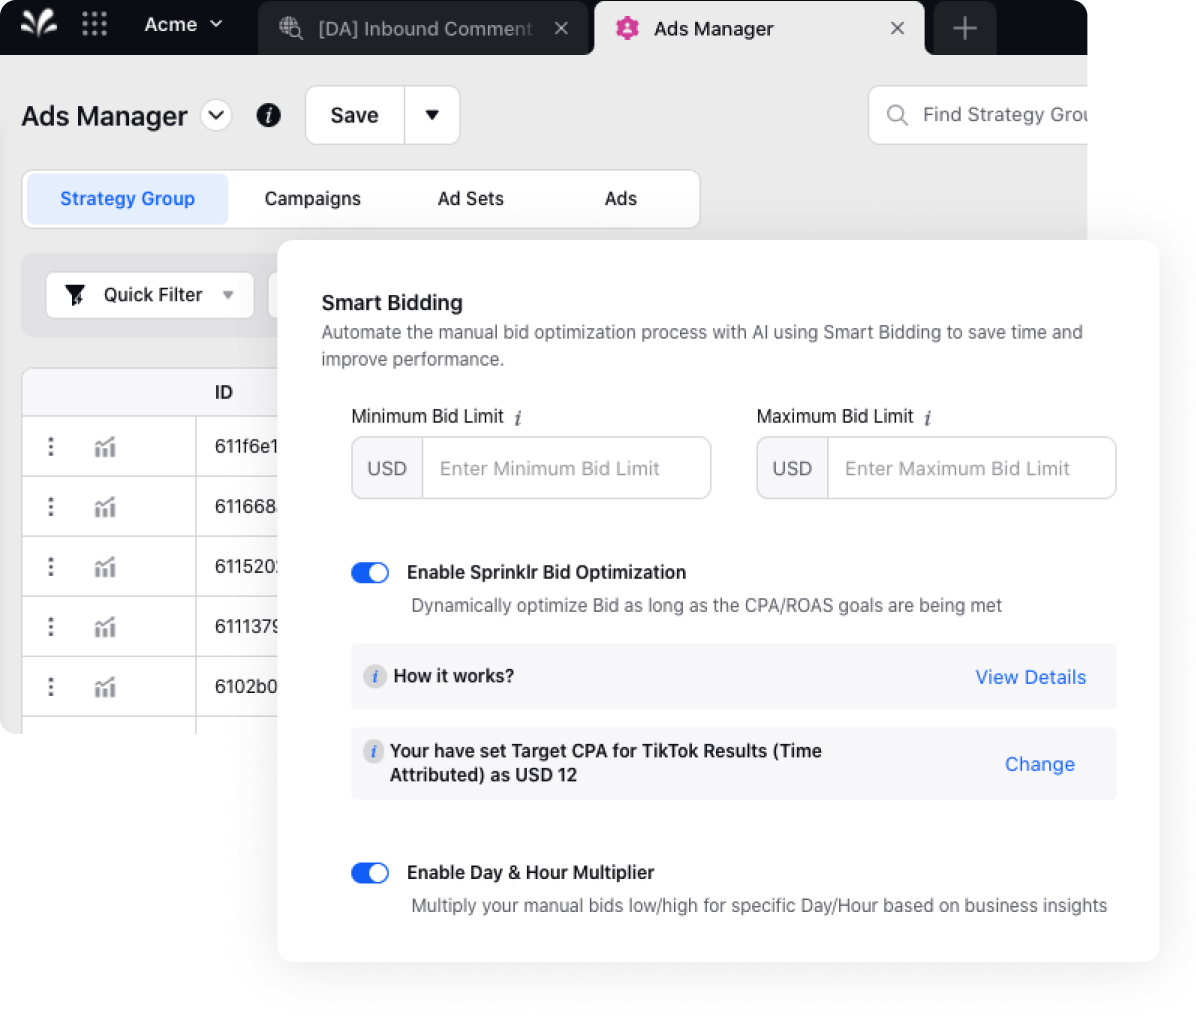Click the Minimum Bid Limit info icon

(518, 417)
